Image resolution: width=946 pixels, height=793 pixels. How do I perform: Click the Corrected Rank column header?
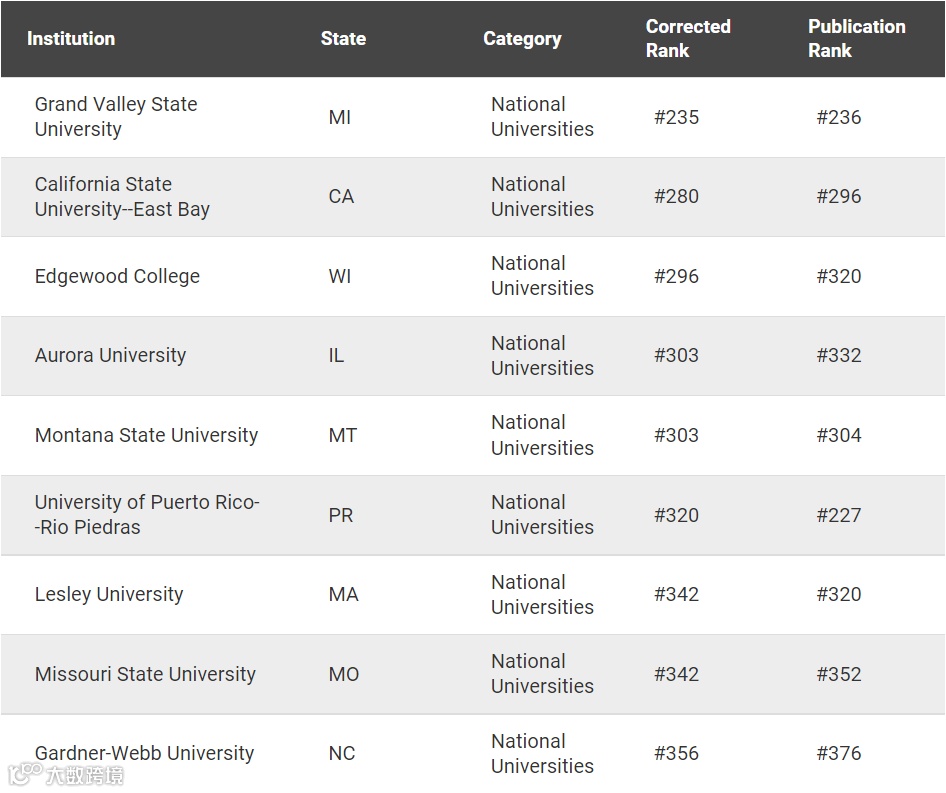688,39
